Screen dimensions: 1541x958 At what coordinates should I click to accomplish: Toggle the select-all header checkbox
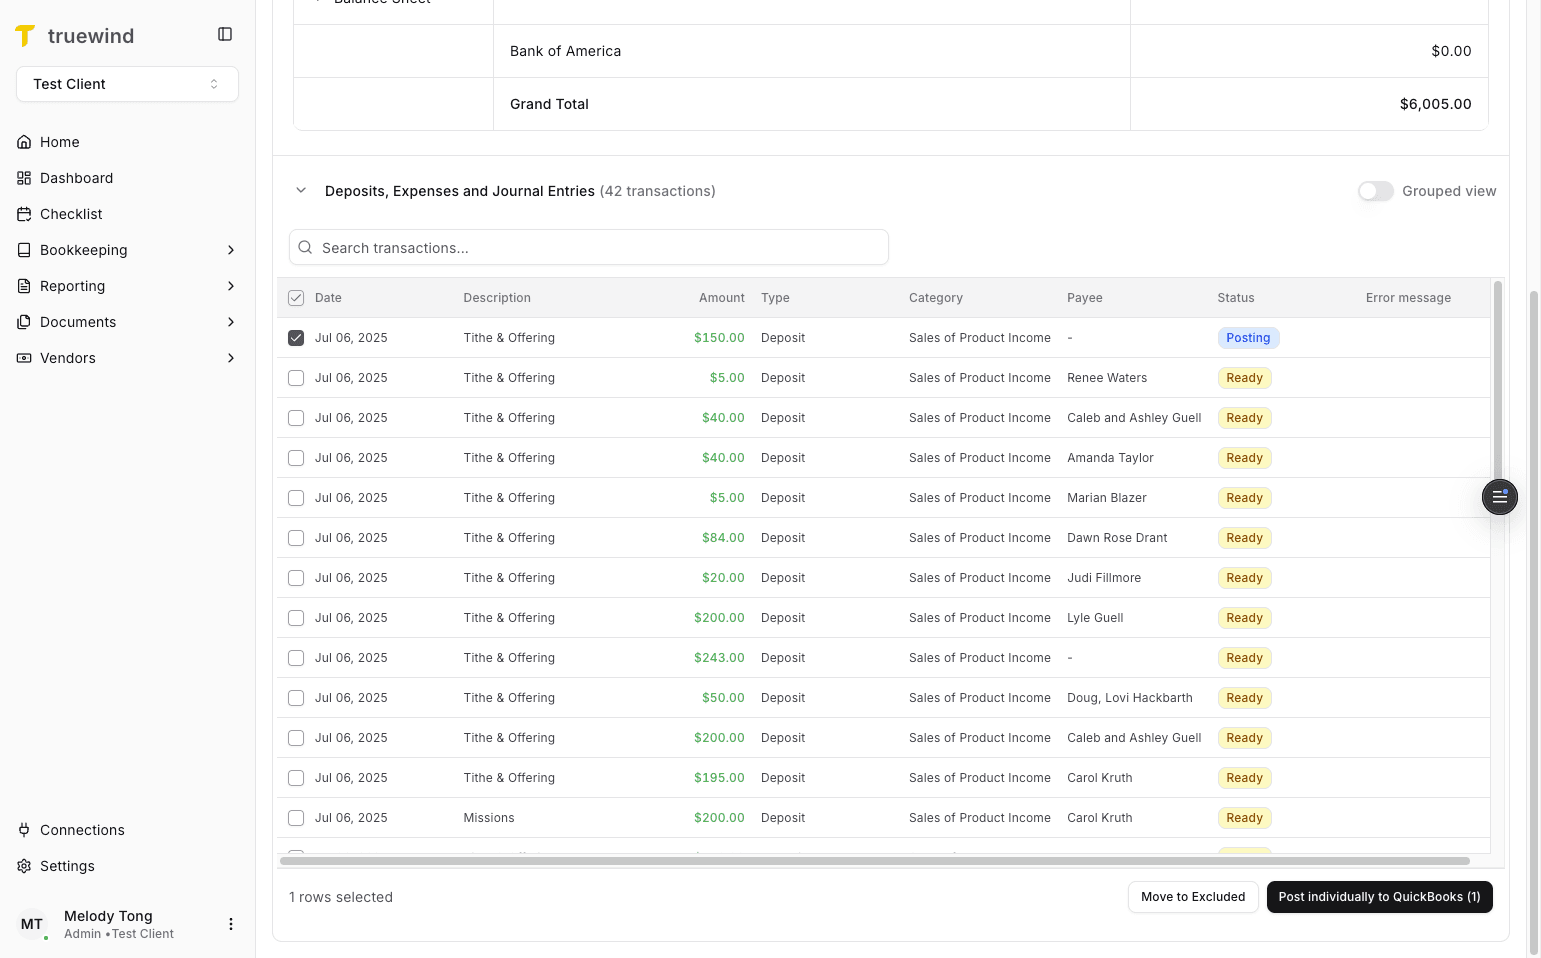point(296,298)
